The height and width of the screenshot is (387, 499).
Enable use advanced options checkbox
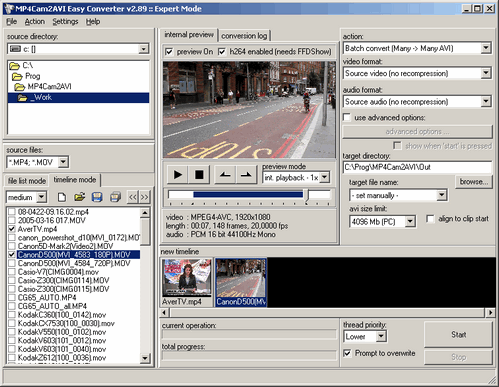(x=347, y=117)
